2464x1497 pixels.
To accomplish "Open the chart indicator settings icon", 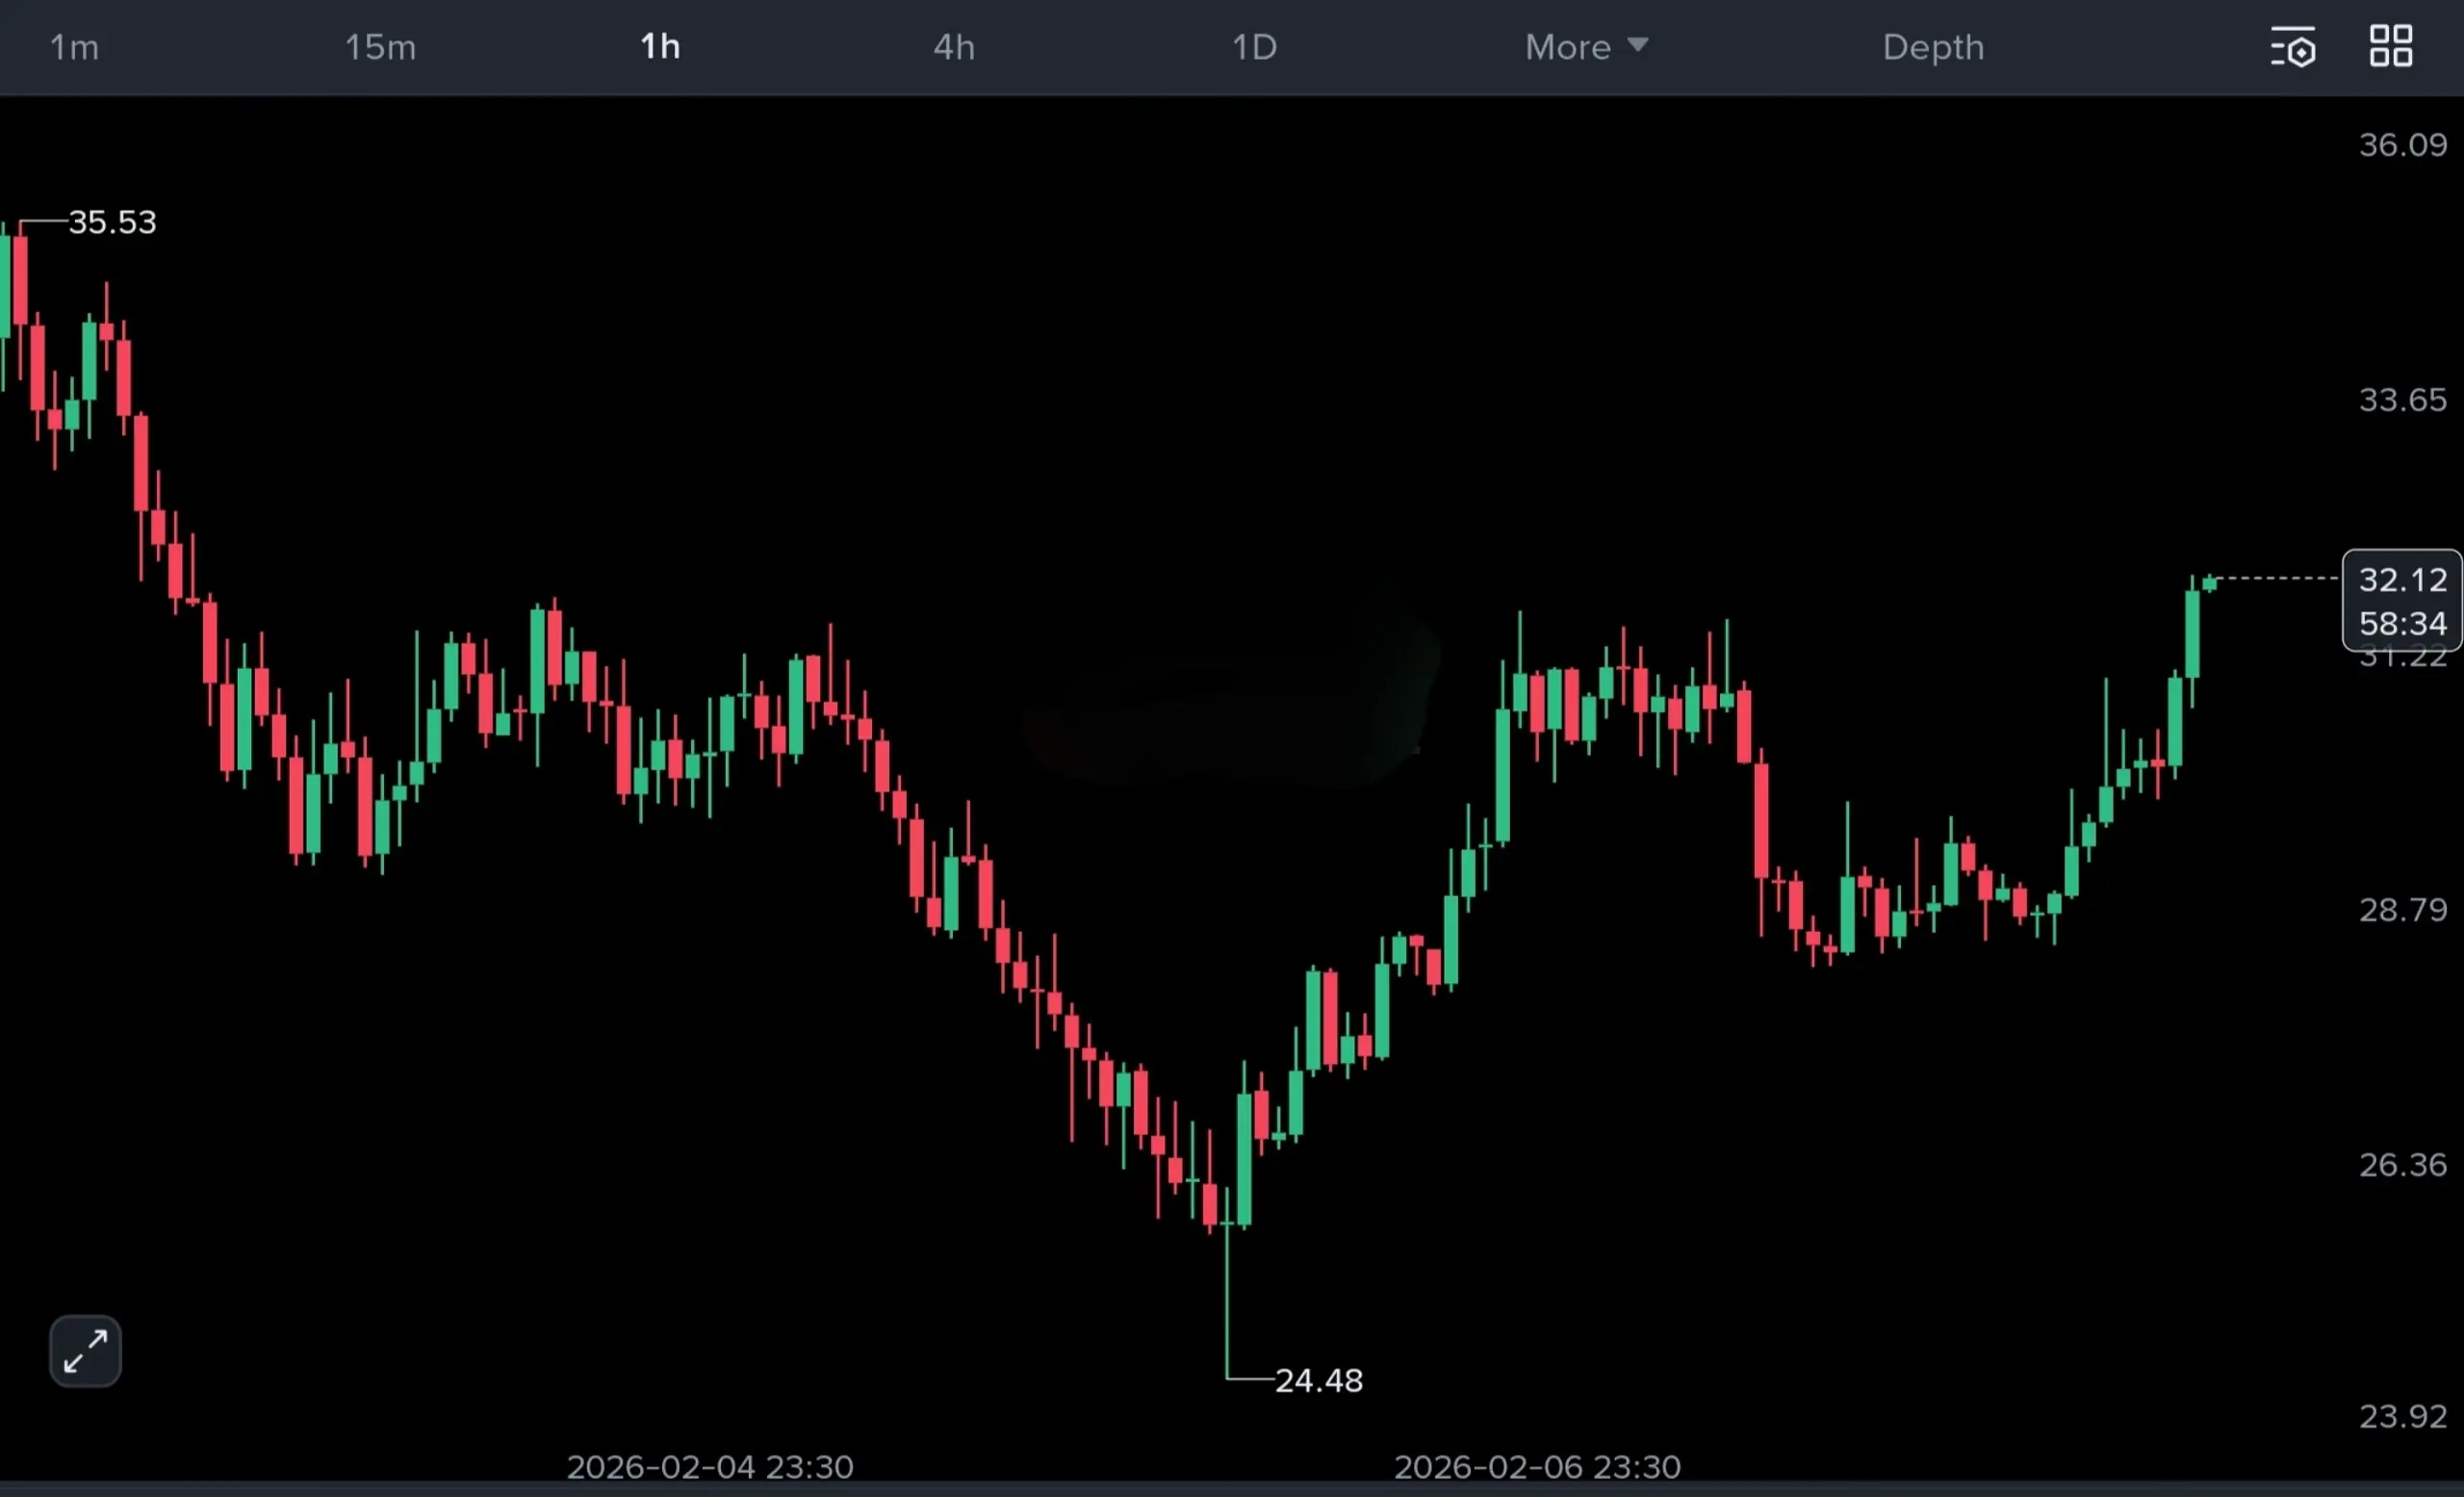I will [x=2292, y=47].
